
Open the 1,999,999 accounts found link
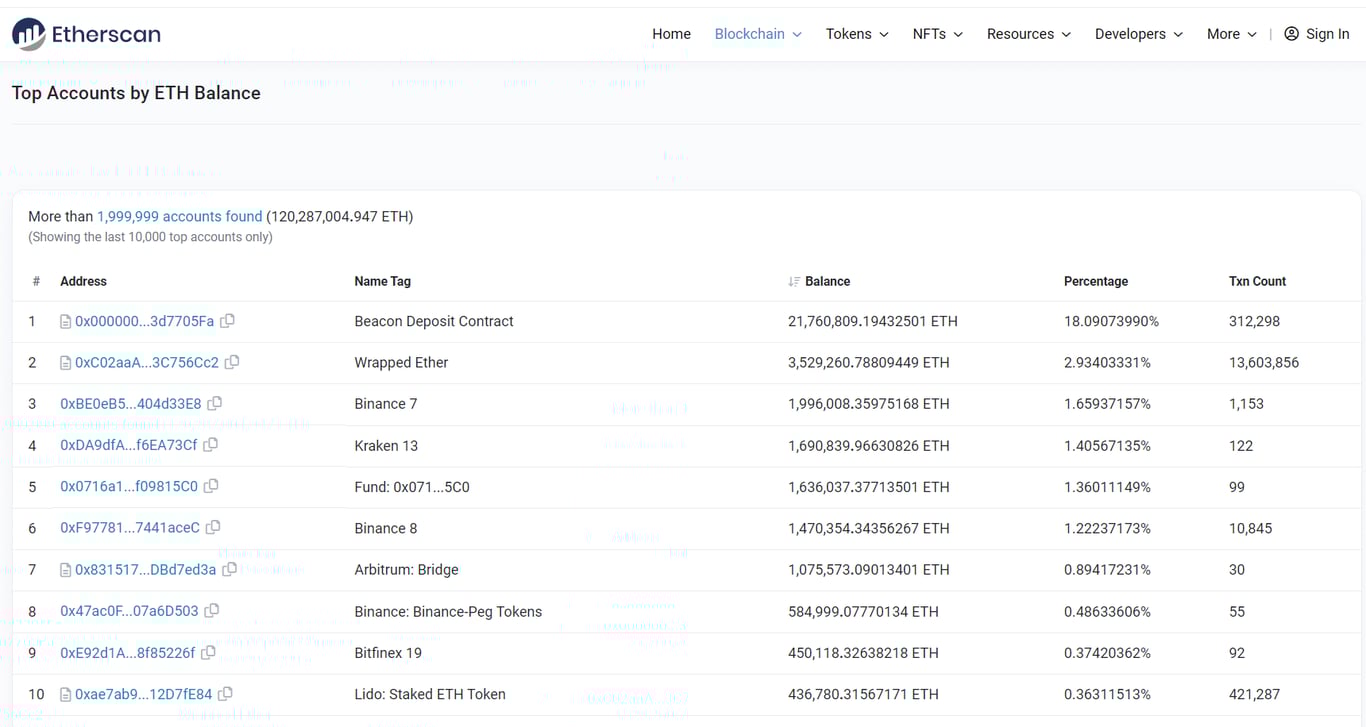click(179, 216)
